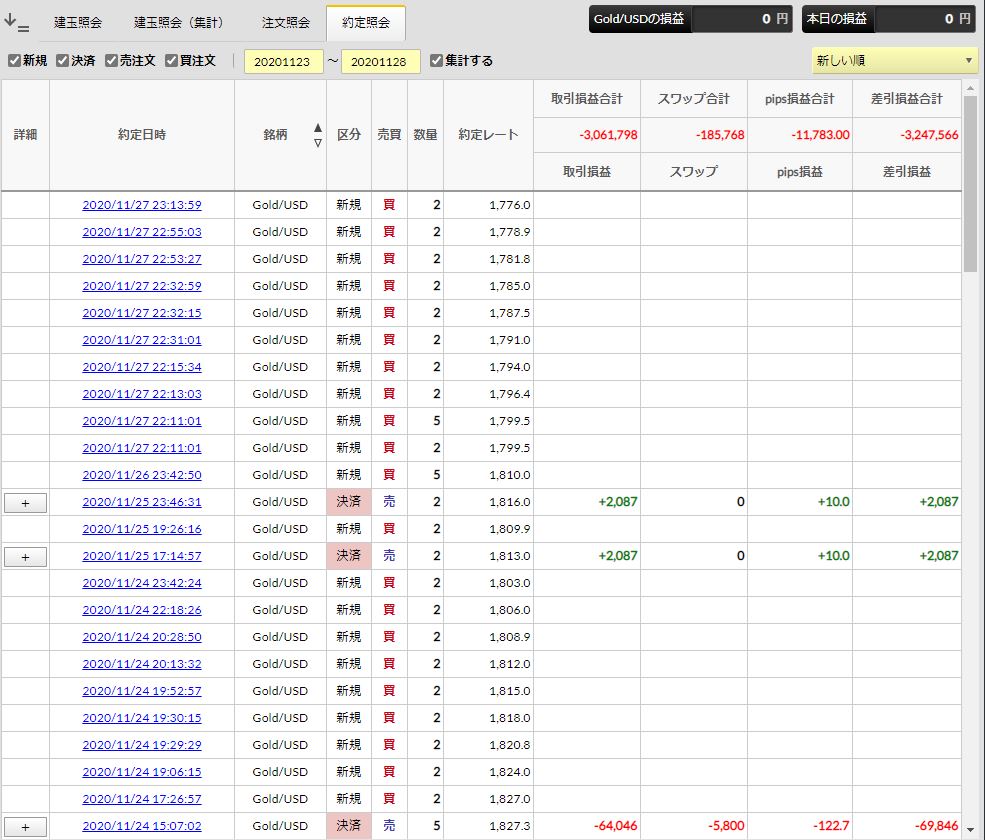Image resolution: width=985 pixels, height=840 pixels.
Task: Click the 約定日時 column header
Action: [142, 135]
